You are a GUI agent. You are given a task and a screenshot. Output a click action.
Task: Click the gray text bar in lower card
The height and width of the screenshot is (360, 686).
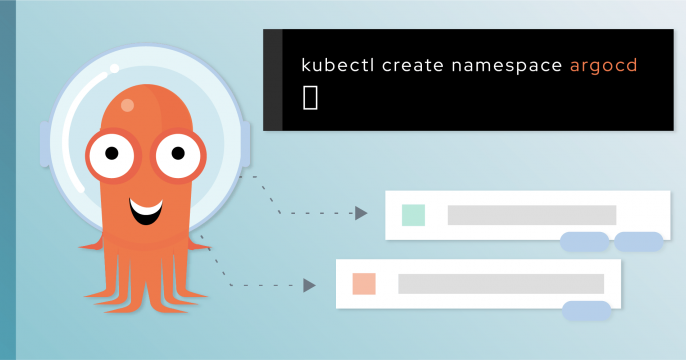(x=501, y=283)
